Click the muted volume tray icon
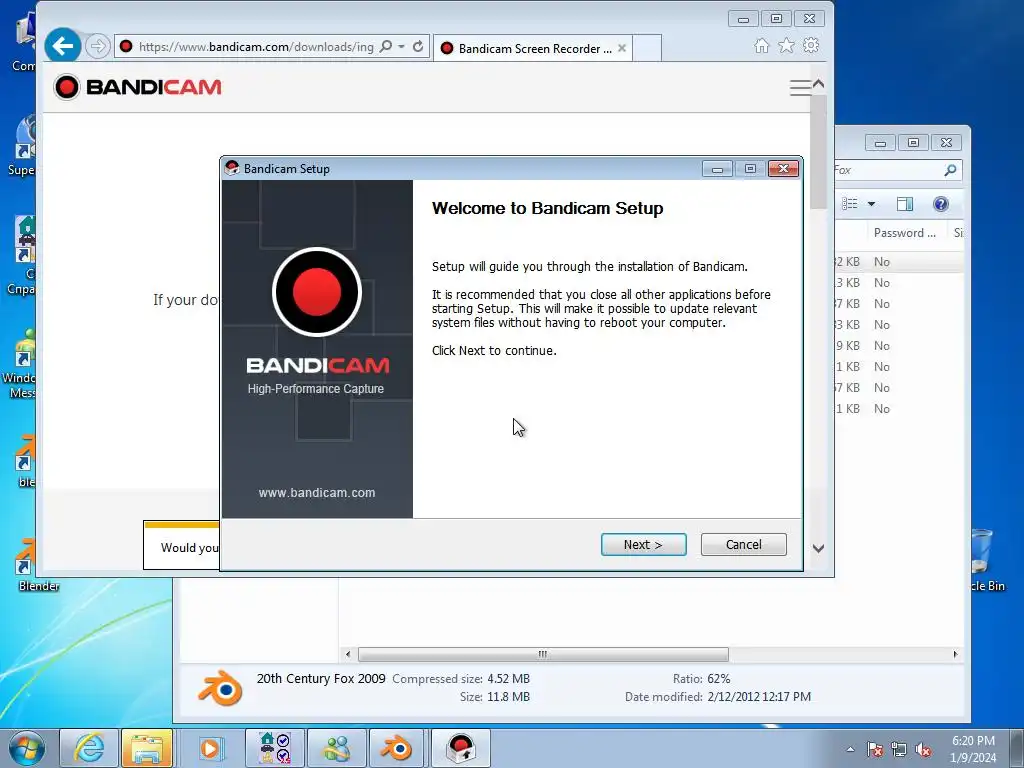This screenshot has width=1024, height=768. tap(923, 750)
